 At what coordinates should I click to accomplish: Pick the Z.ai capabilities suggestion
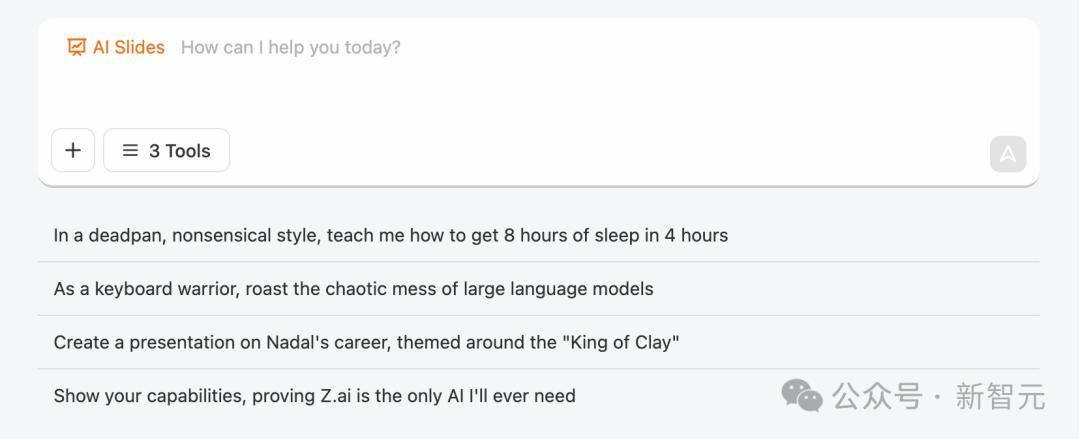click(x=539, y=396)
